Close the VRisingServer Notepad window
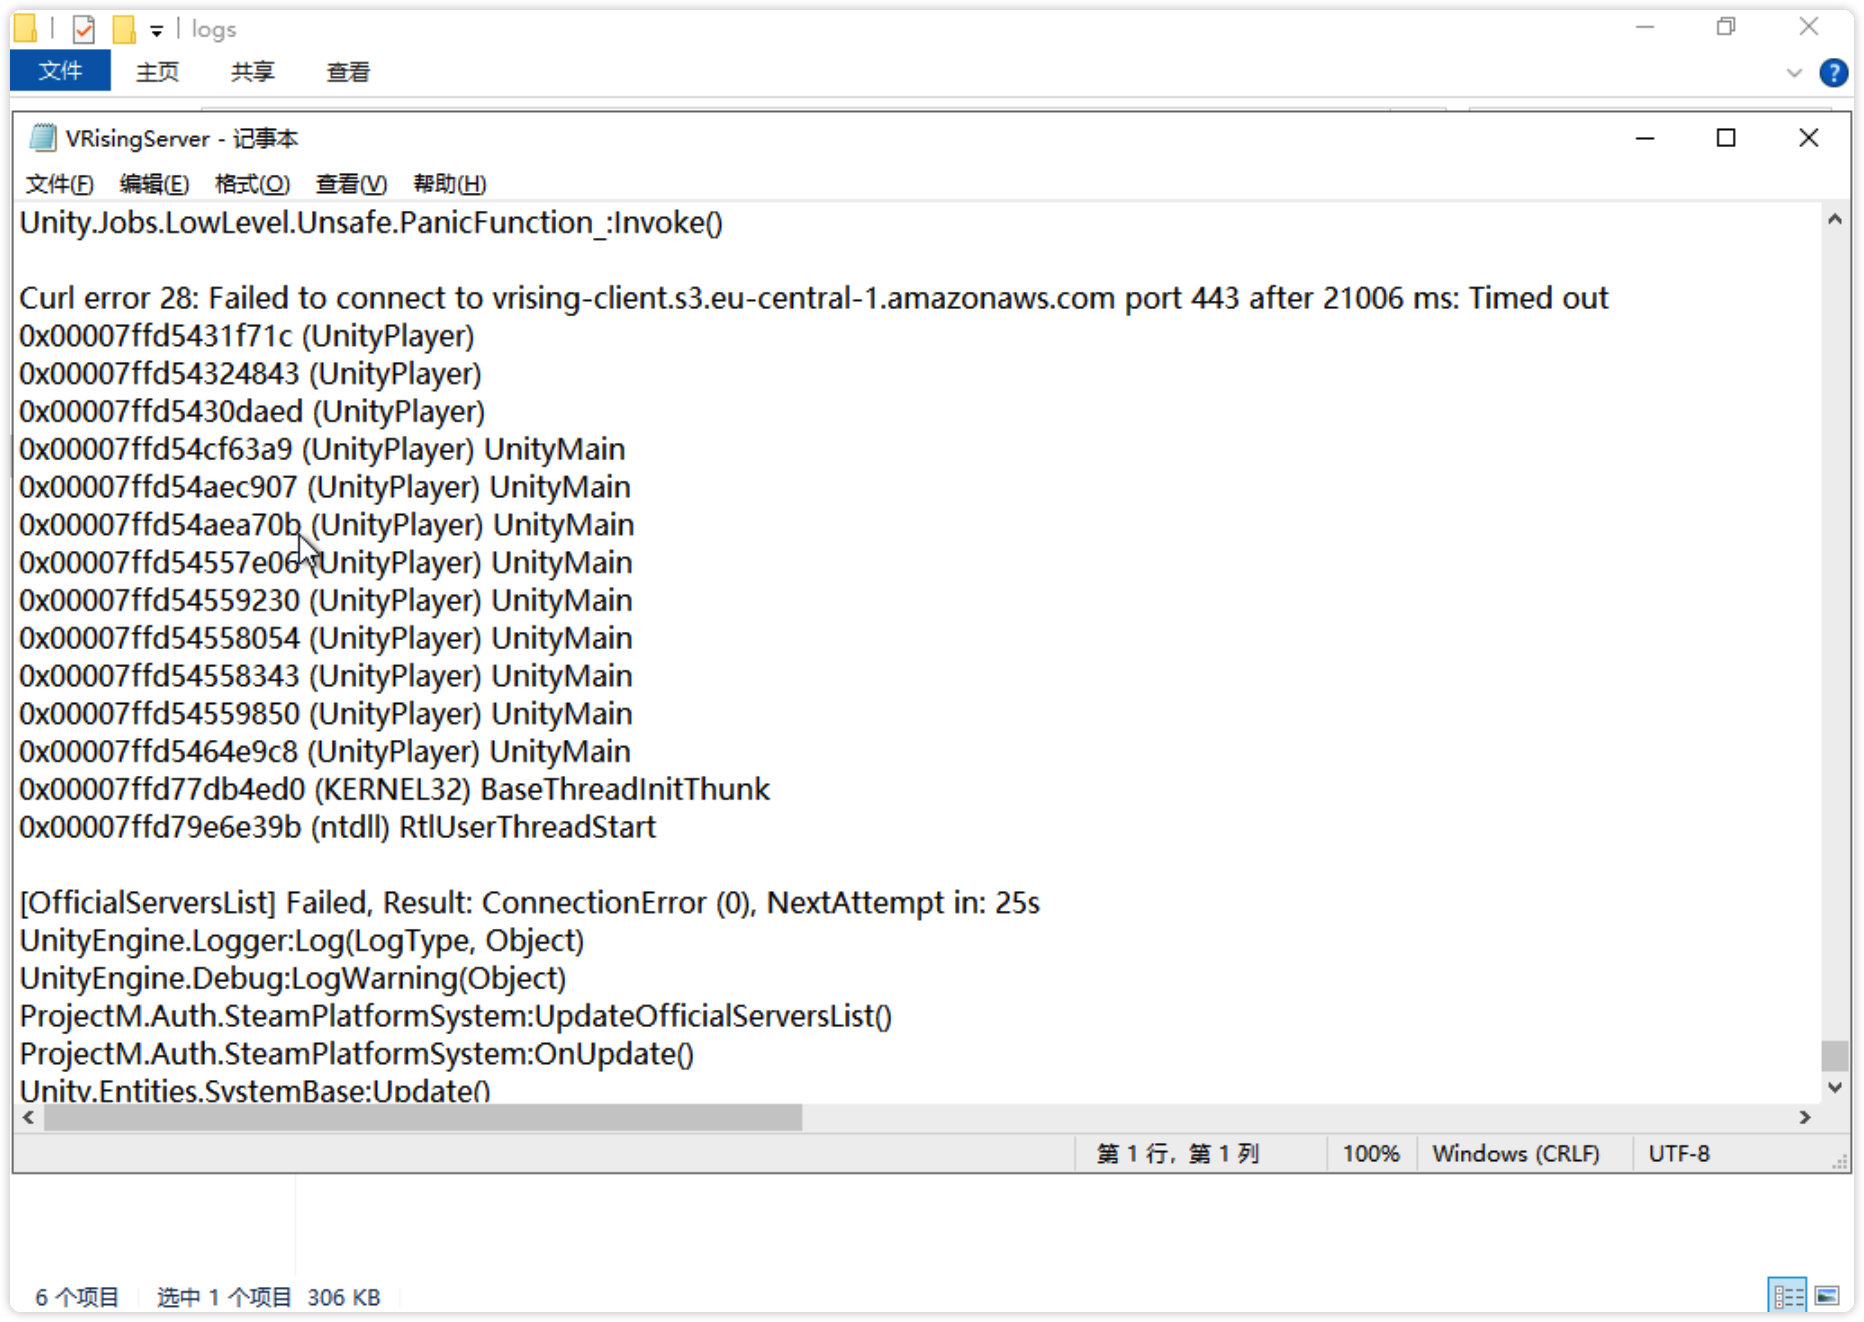This screenshot has height=1322, width=1864. pyautogui.click(x=1808, y=138)
